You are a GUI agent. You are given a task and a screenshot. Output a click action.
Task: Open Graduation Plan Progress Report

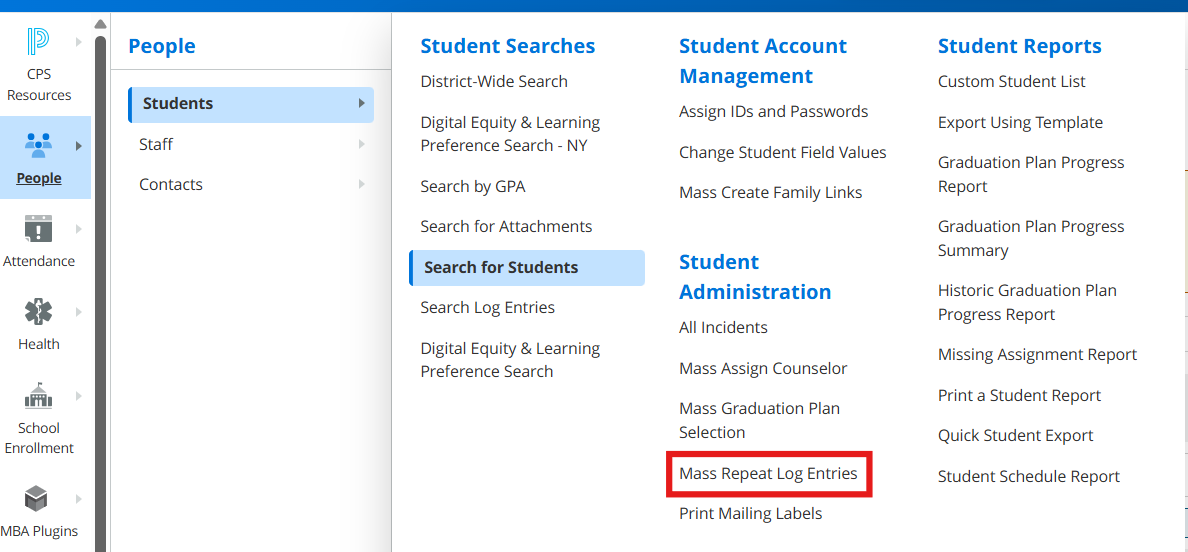1031,174
